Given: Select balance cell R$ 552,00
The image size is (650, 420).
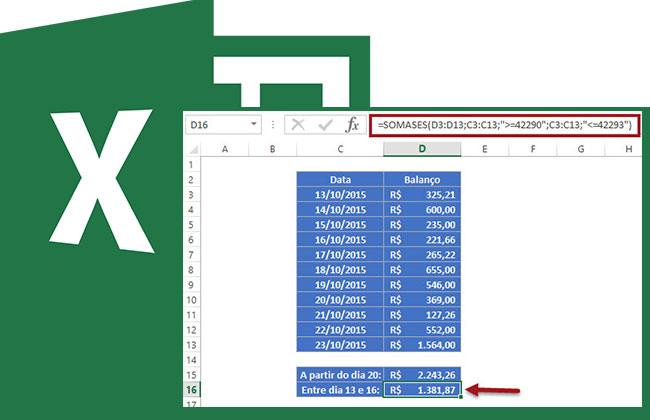Looking at the screenshot, I should coord(422,330).
